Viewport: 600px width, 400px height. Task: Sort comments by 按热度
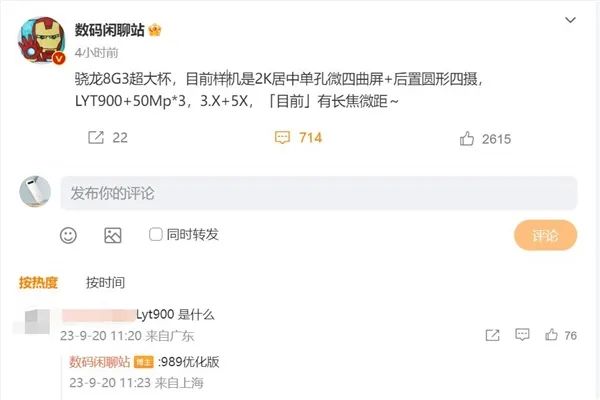click(x=38, y=282)
